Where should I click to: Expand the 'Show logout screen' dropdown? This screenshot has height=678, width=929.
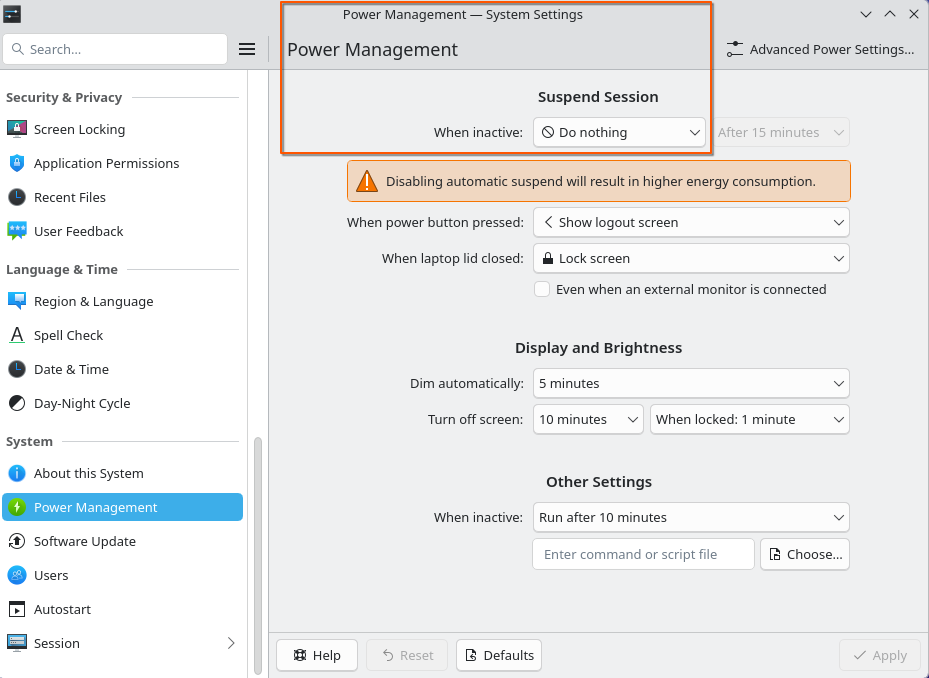[690, 222]
